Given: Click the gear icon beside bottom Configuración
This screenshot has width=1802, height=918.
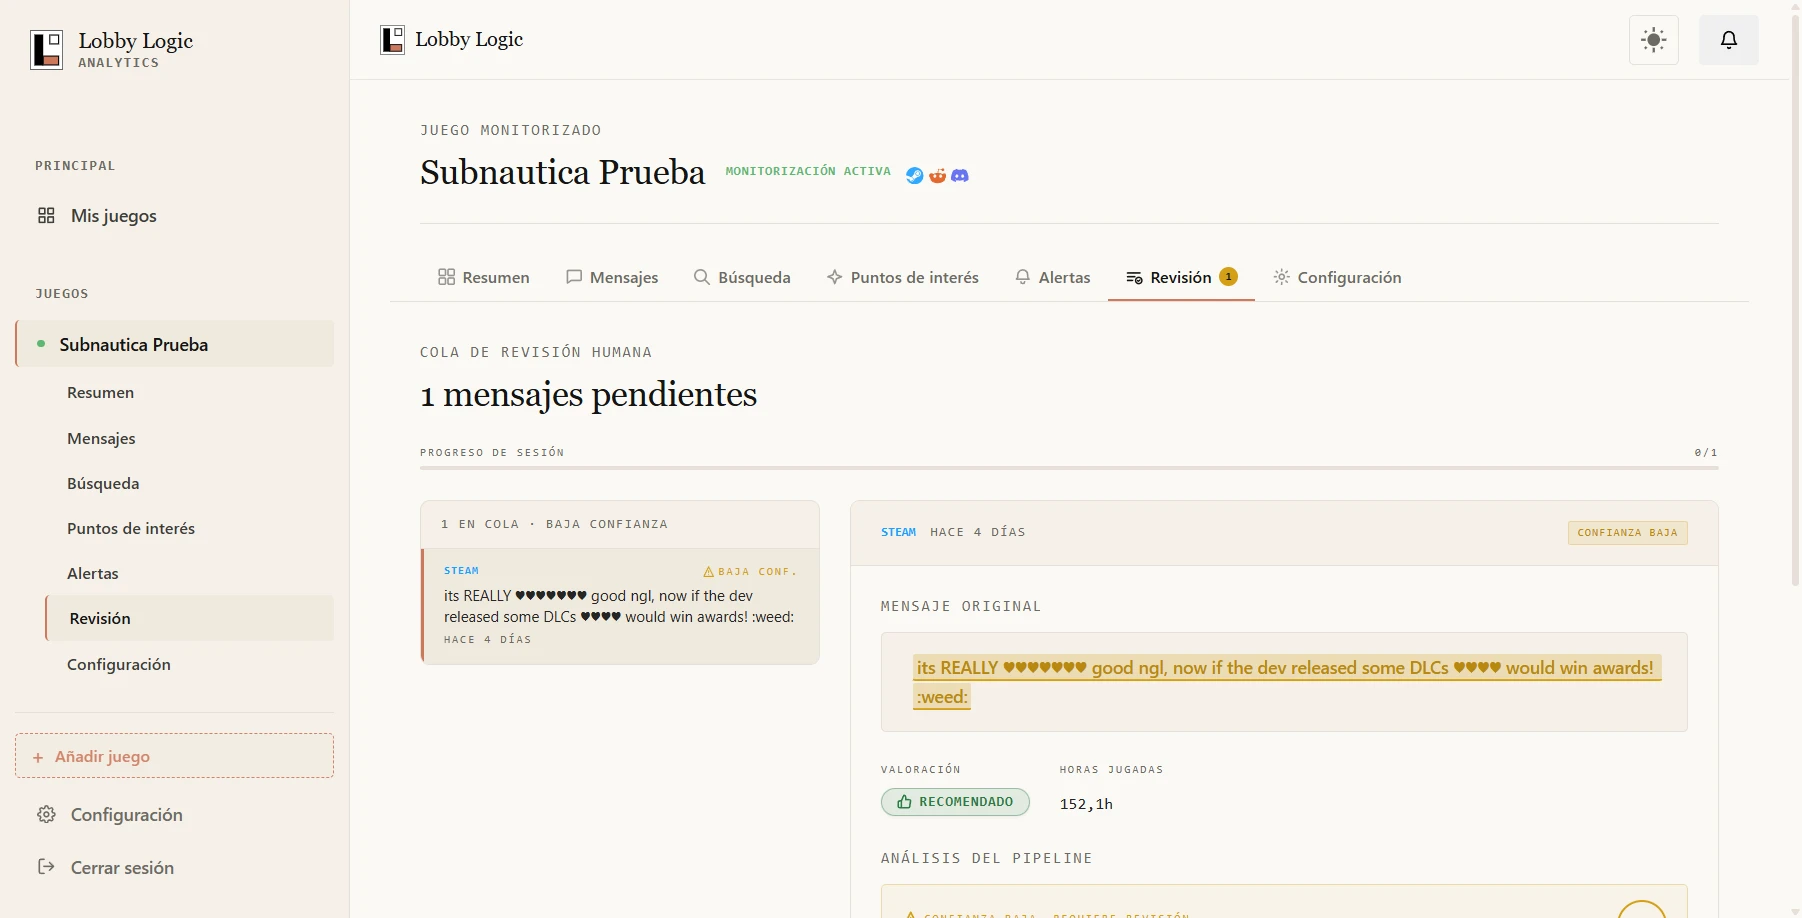Looking at the screenshot, I should (46, 814).
